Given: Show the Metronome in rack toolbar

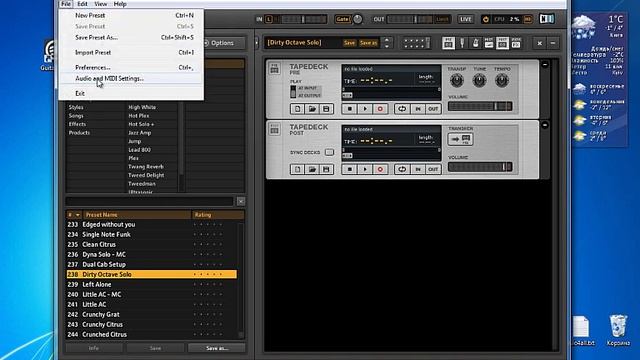Looking at the screenshot, I should (x=476, y=43).
